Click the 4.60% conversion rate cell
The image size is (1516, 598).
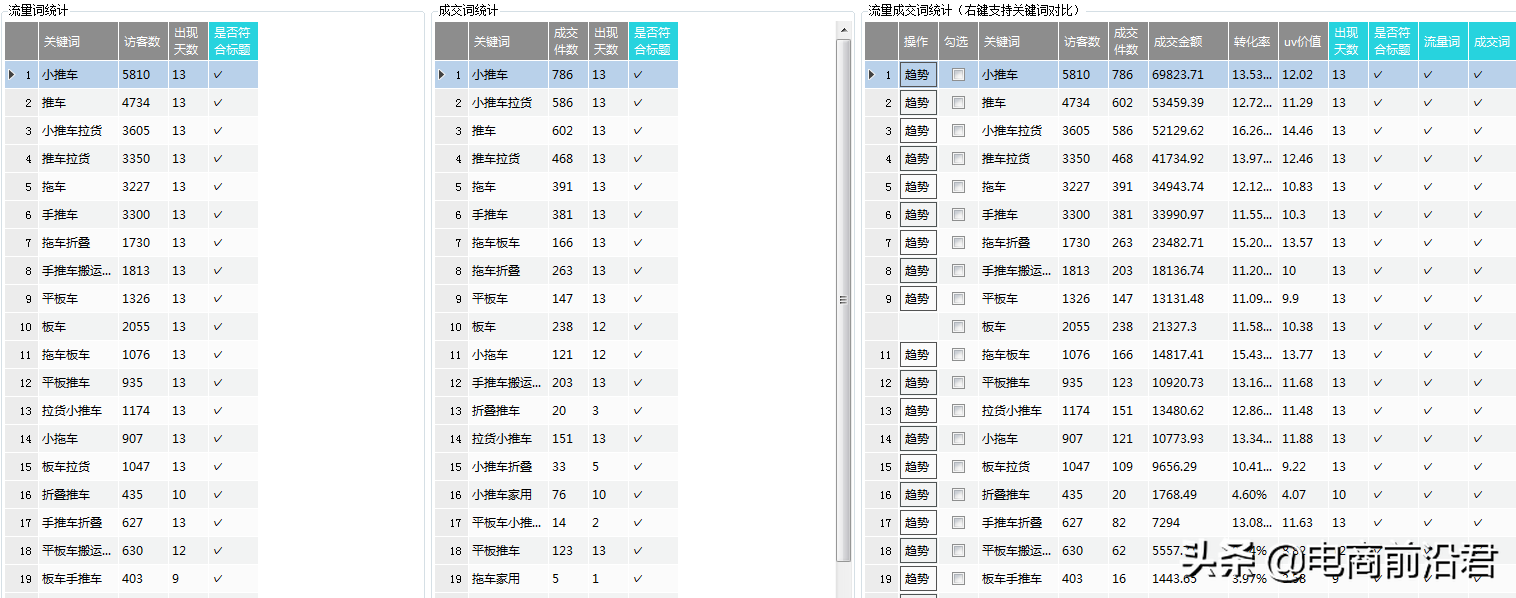click(1253, 495)
